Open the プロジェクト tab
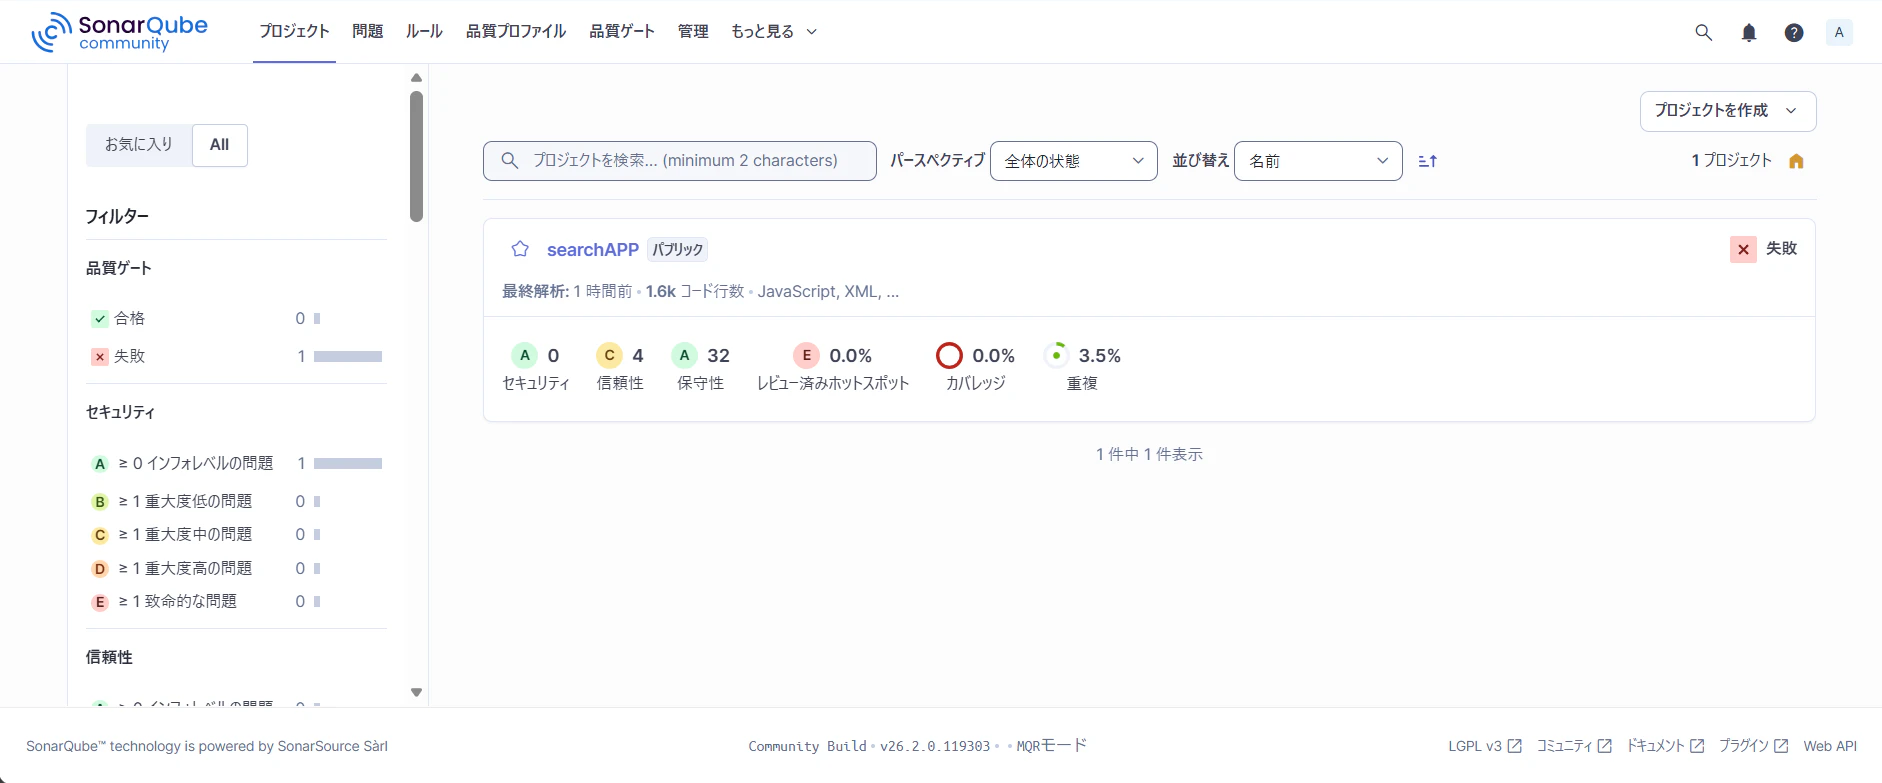The image size is (1882, 783). (x=294, y=32)
